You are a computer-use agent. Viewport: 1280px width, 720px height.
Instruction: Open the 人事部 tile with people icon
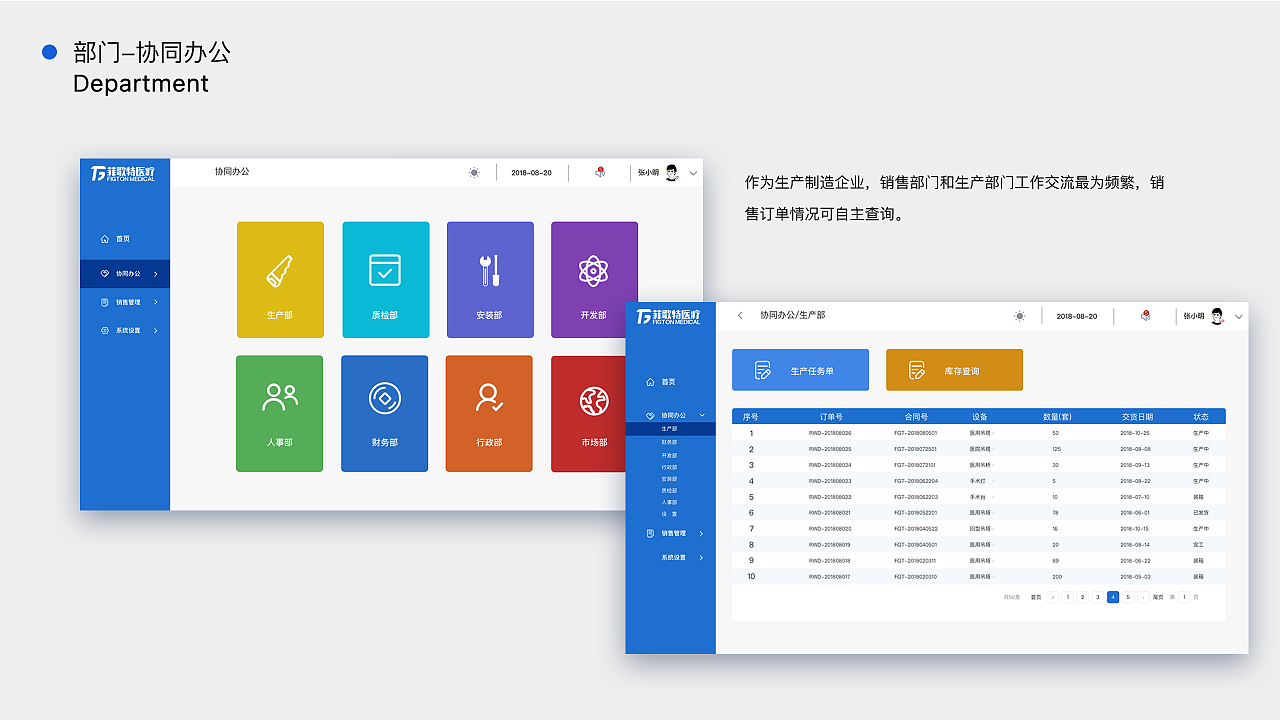[x=280, y=413]
